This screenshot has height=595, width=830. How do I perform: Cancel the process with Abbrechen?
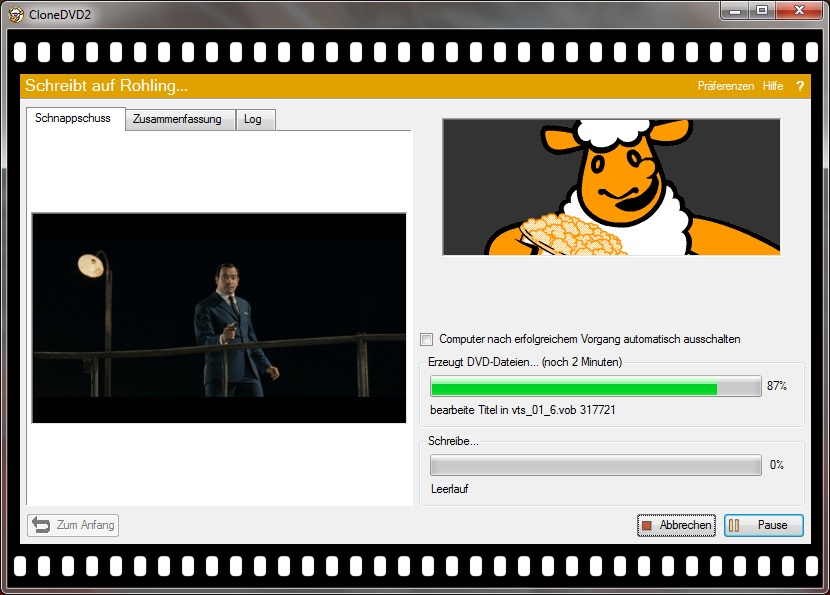tap(676, 525)
